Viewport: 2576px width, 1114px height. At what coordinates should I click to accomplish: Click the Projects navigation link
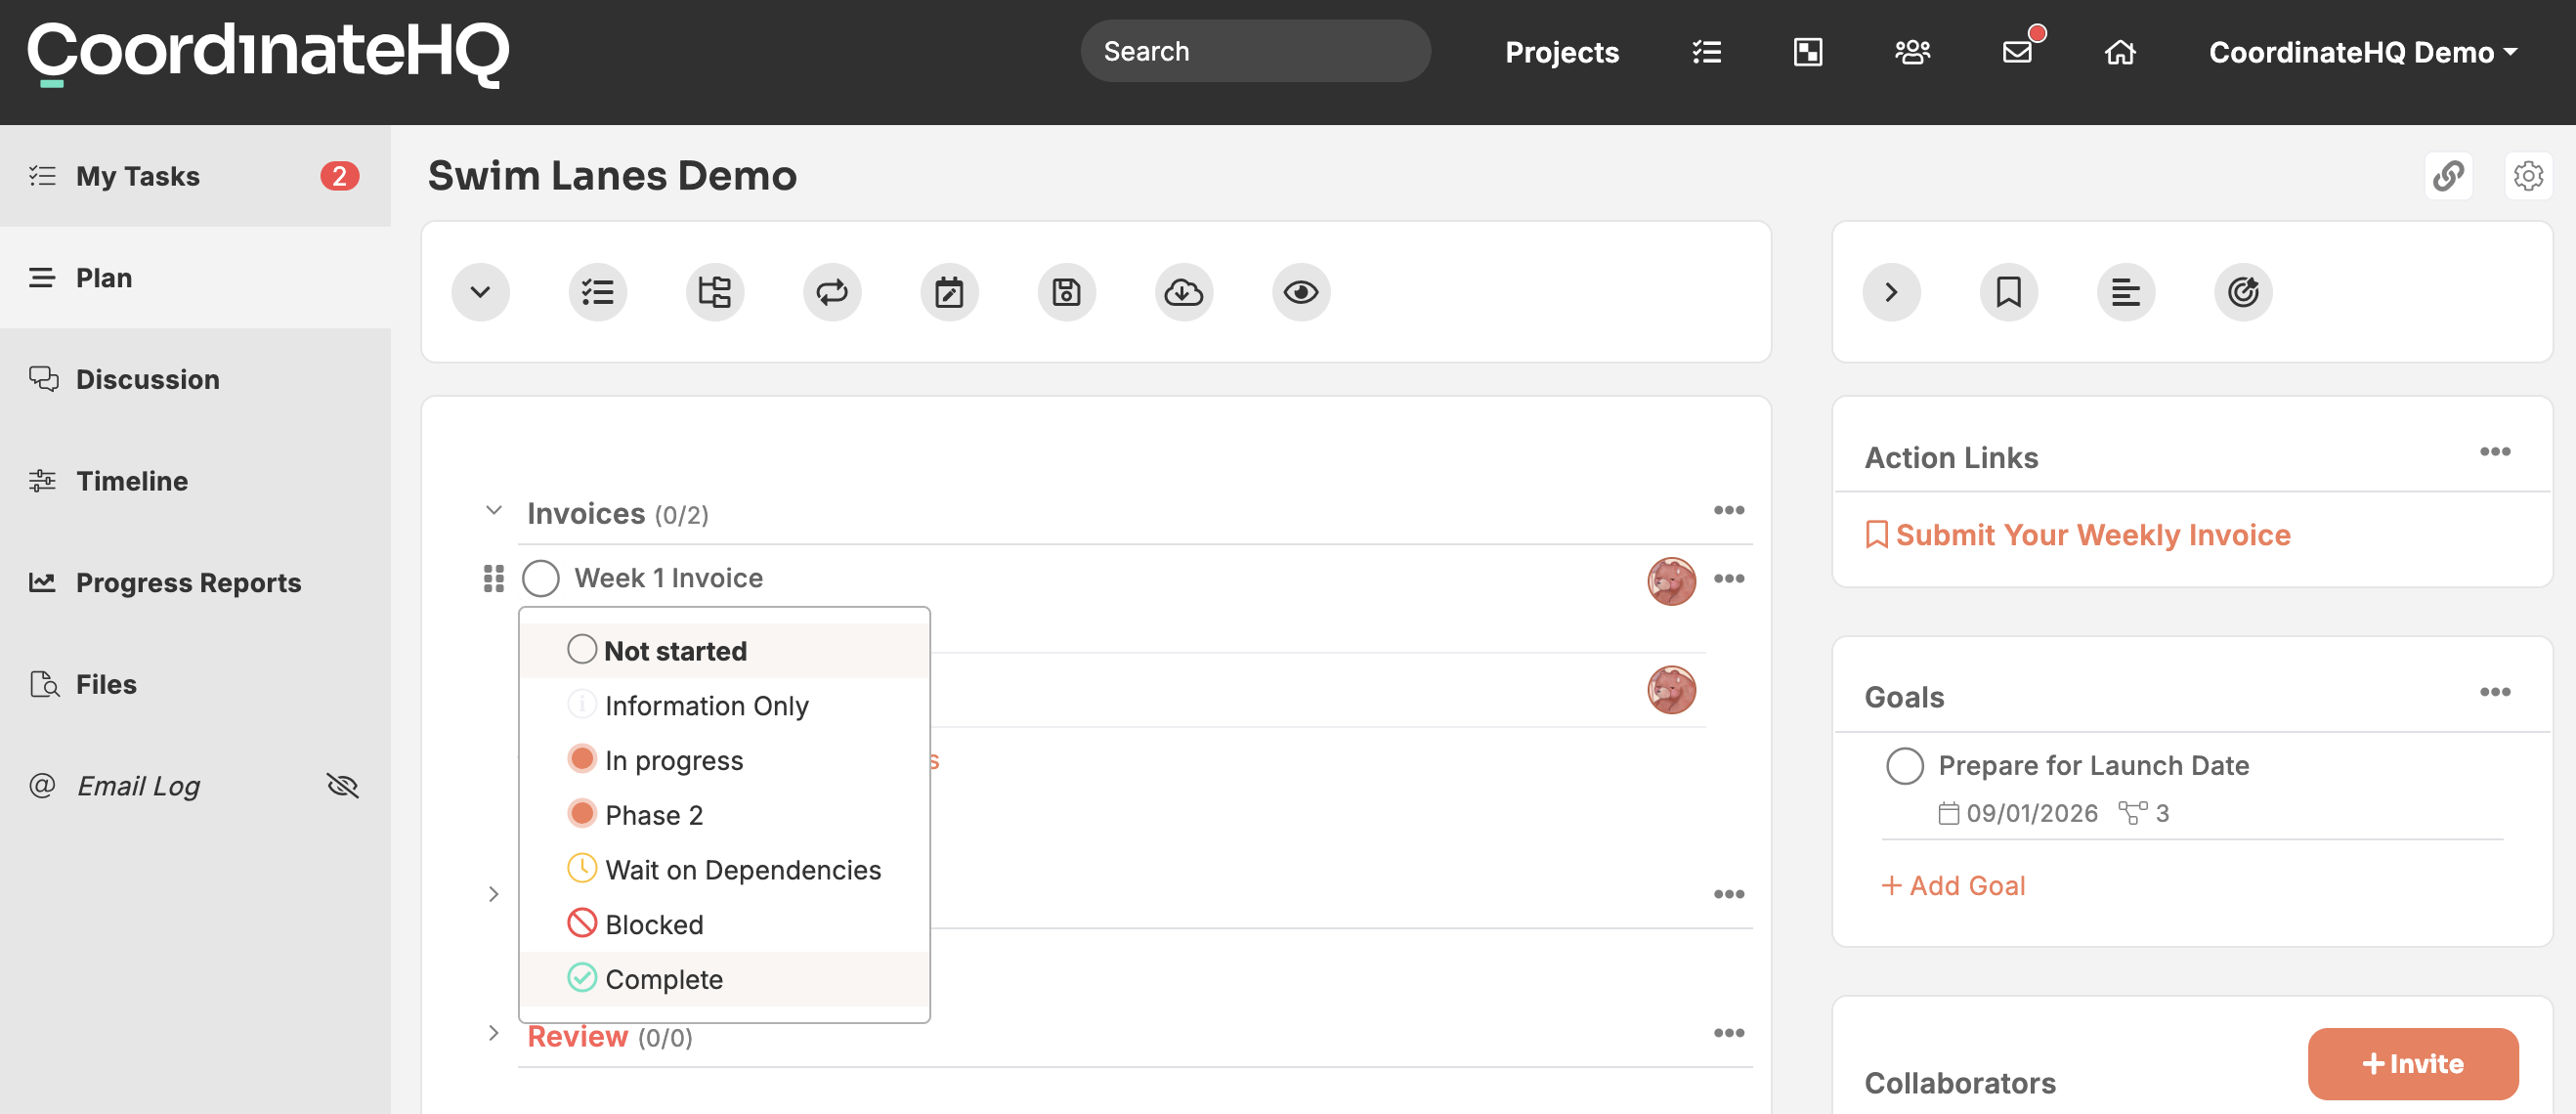[1562, 52]
